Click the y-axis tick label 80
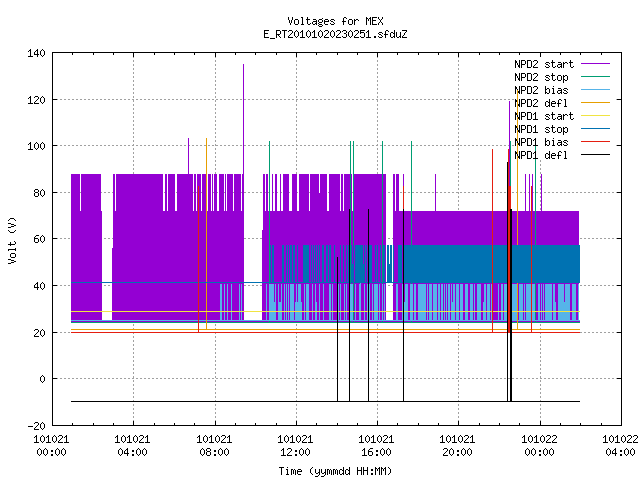Image resolution: width=640 pixels, height=480 pixels. [x=40, y=193]
